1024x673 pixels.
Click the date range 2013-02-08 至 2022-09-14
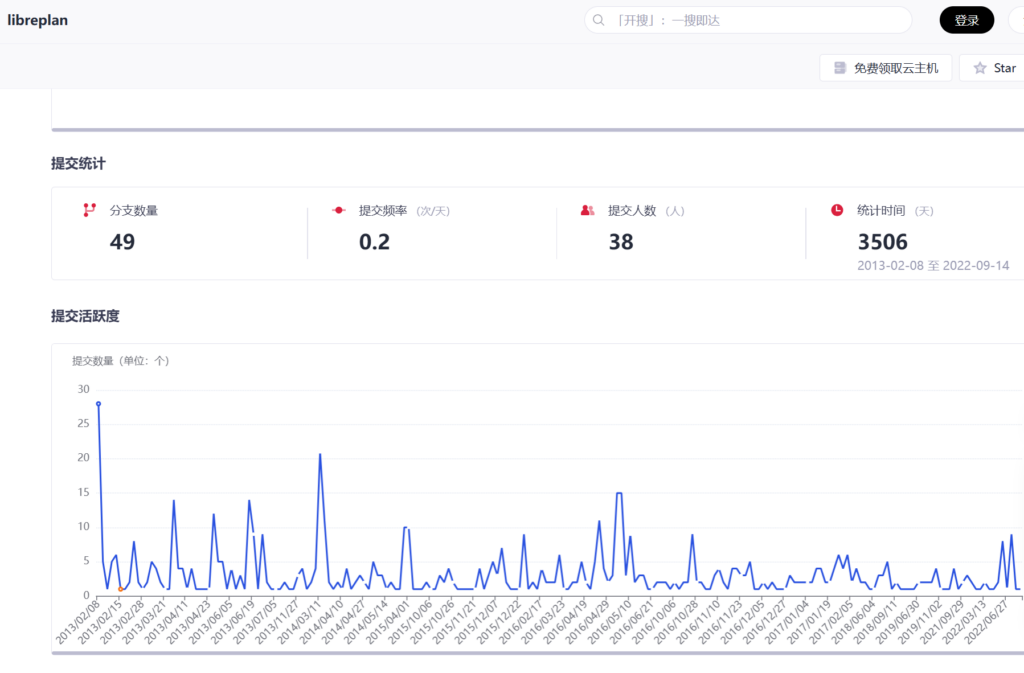tap(932, 266)
